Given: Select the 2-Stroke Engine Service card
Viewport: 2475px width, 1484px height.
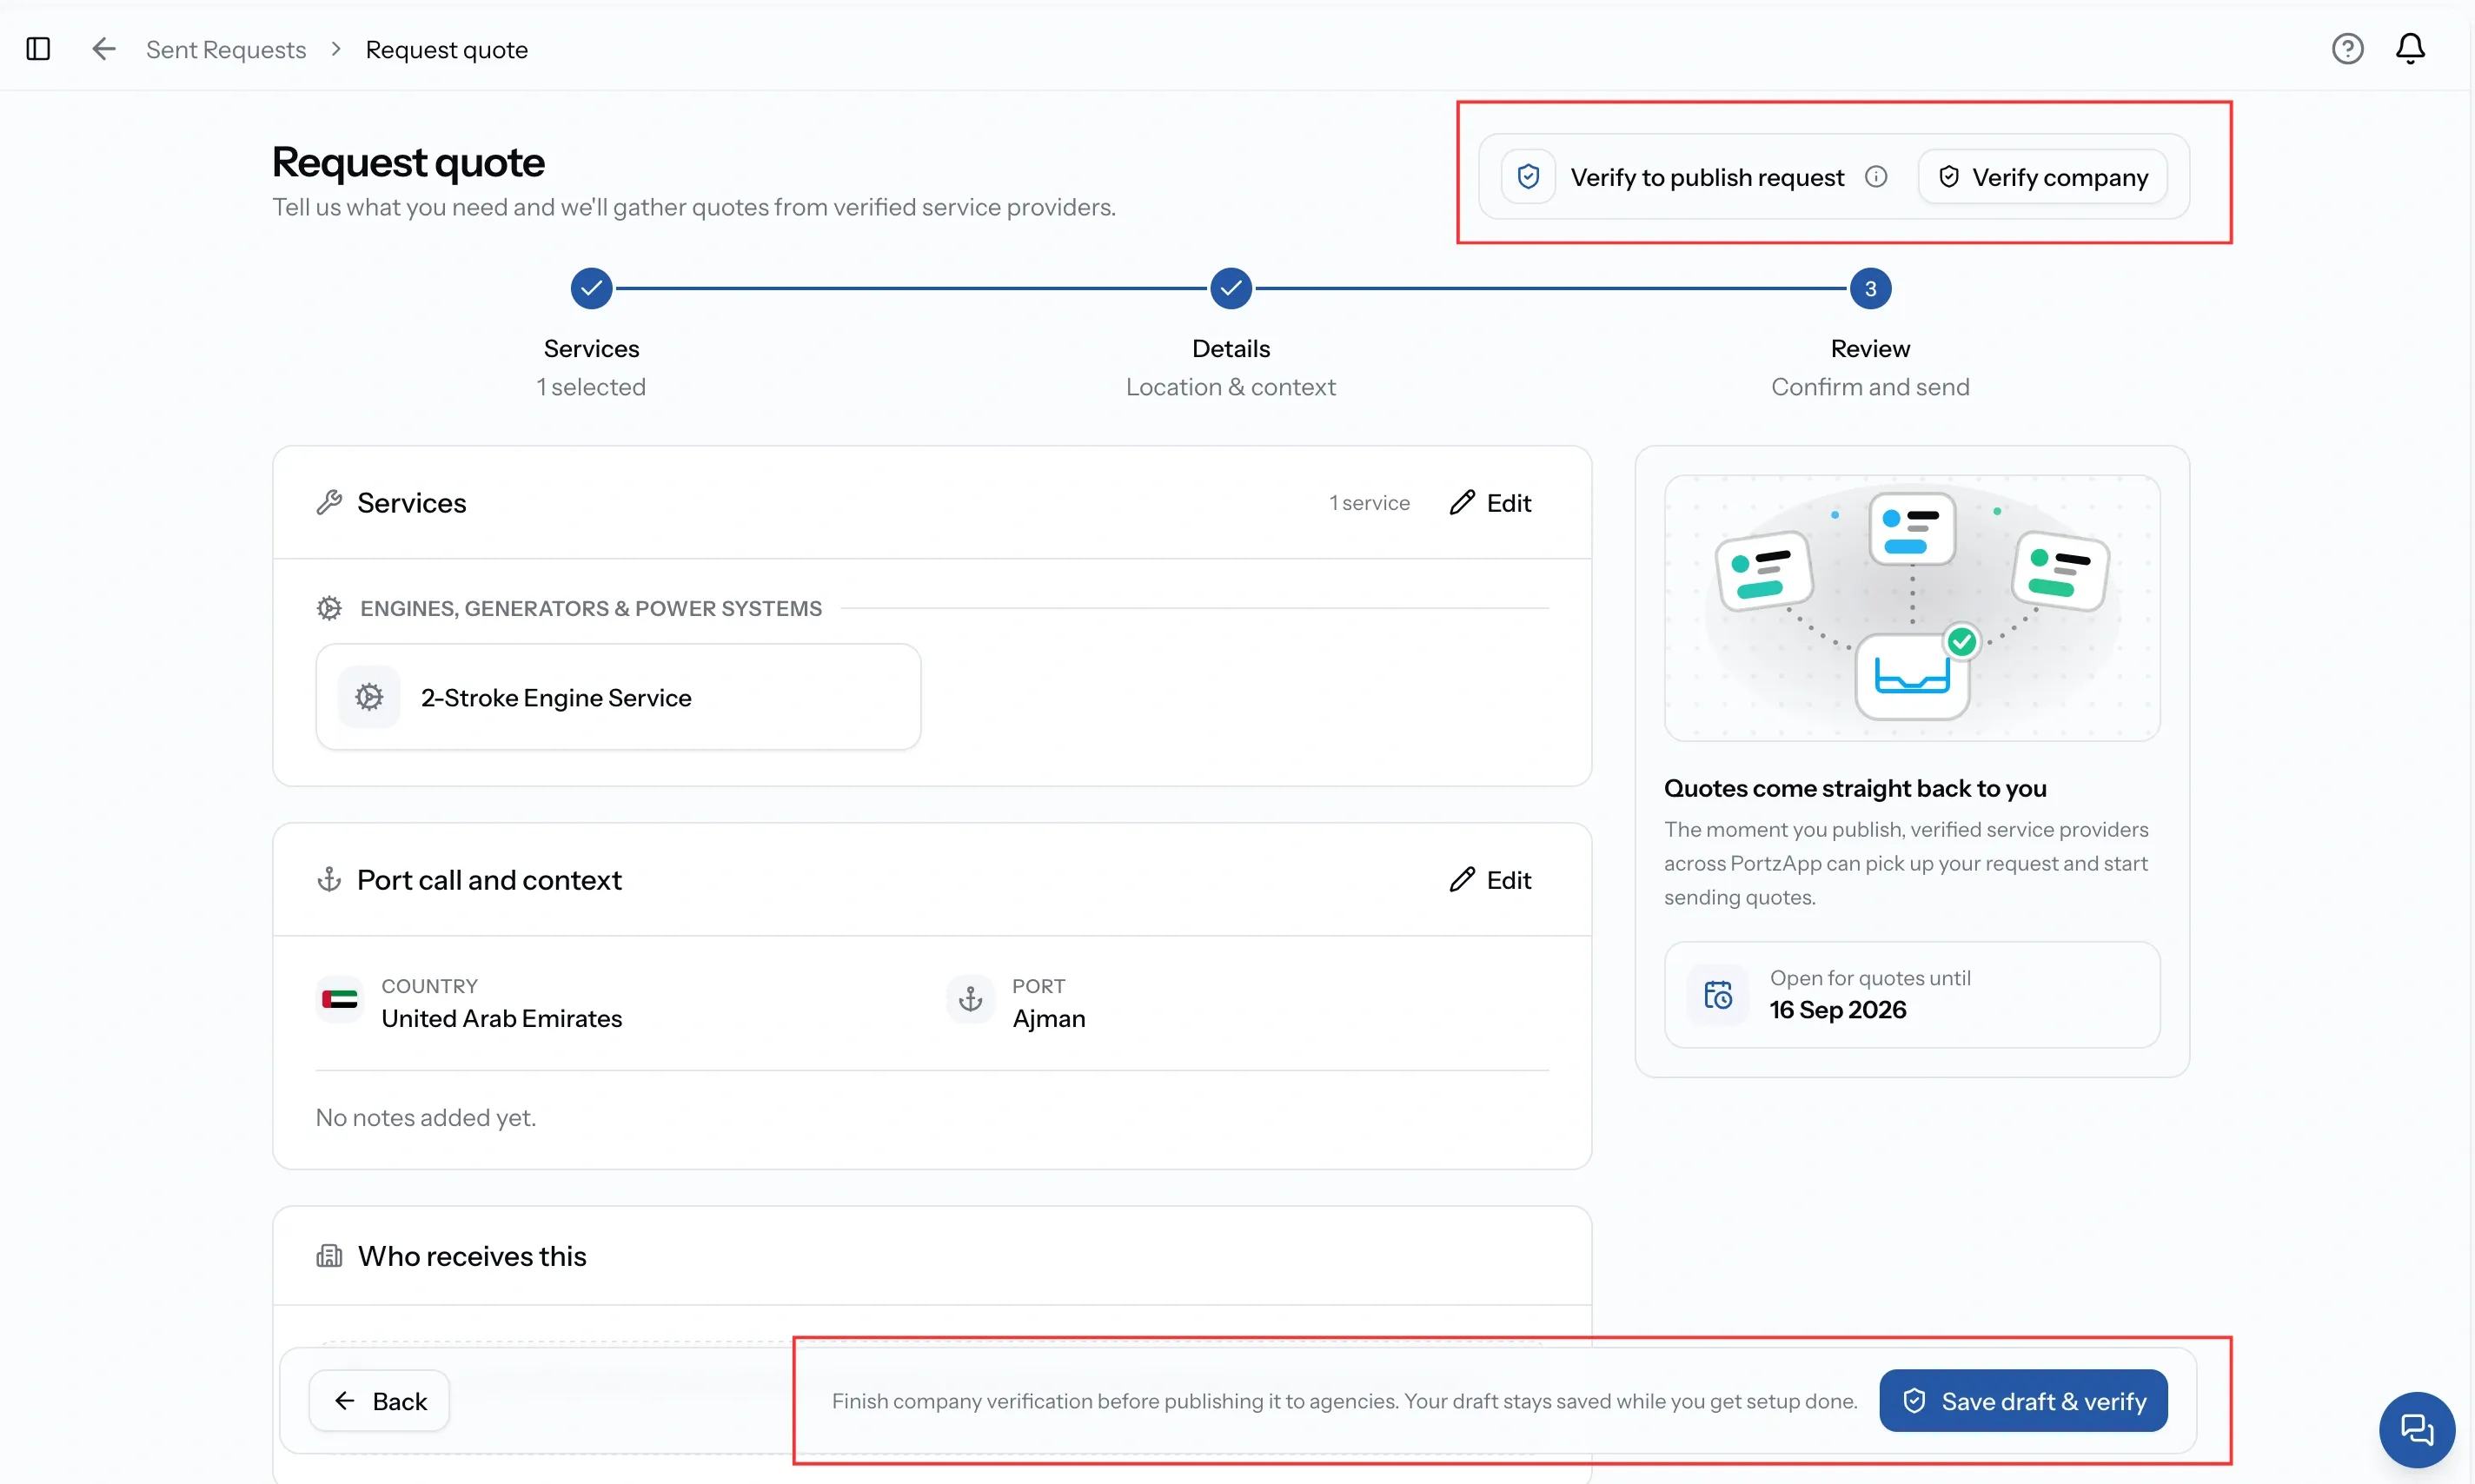Looking at the screenshot, I should pyautogui.click(x=618, y=697).
